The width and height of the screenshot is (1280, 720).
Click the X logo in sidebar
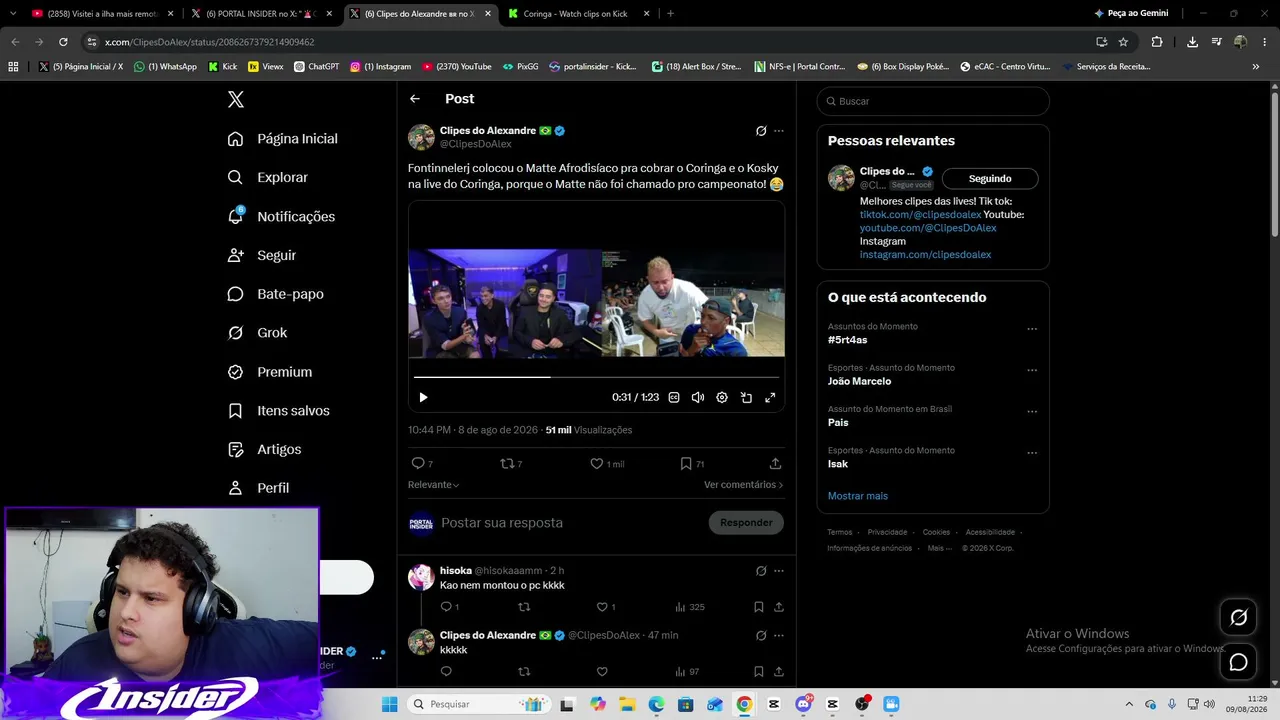click(236, 99)
